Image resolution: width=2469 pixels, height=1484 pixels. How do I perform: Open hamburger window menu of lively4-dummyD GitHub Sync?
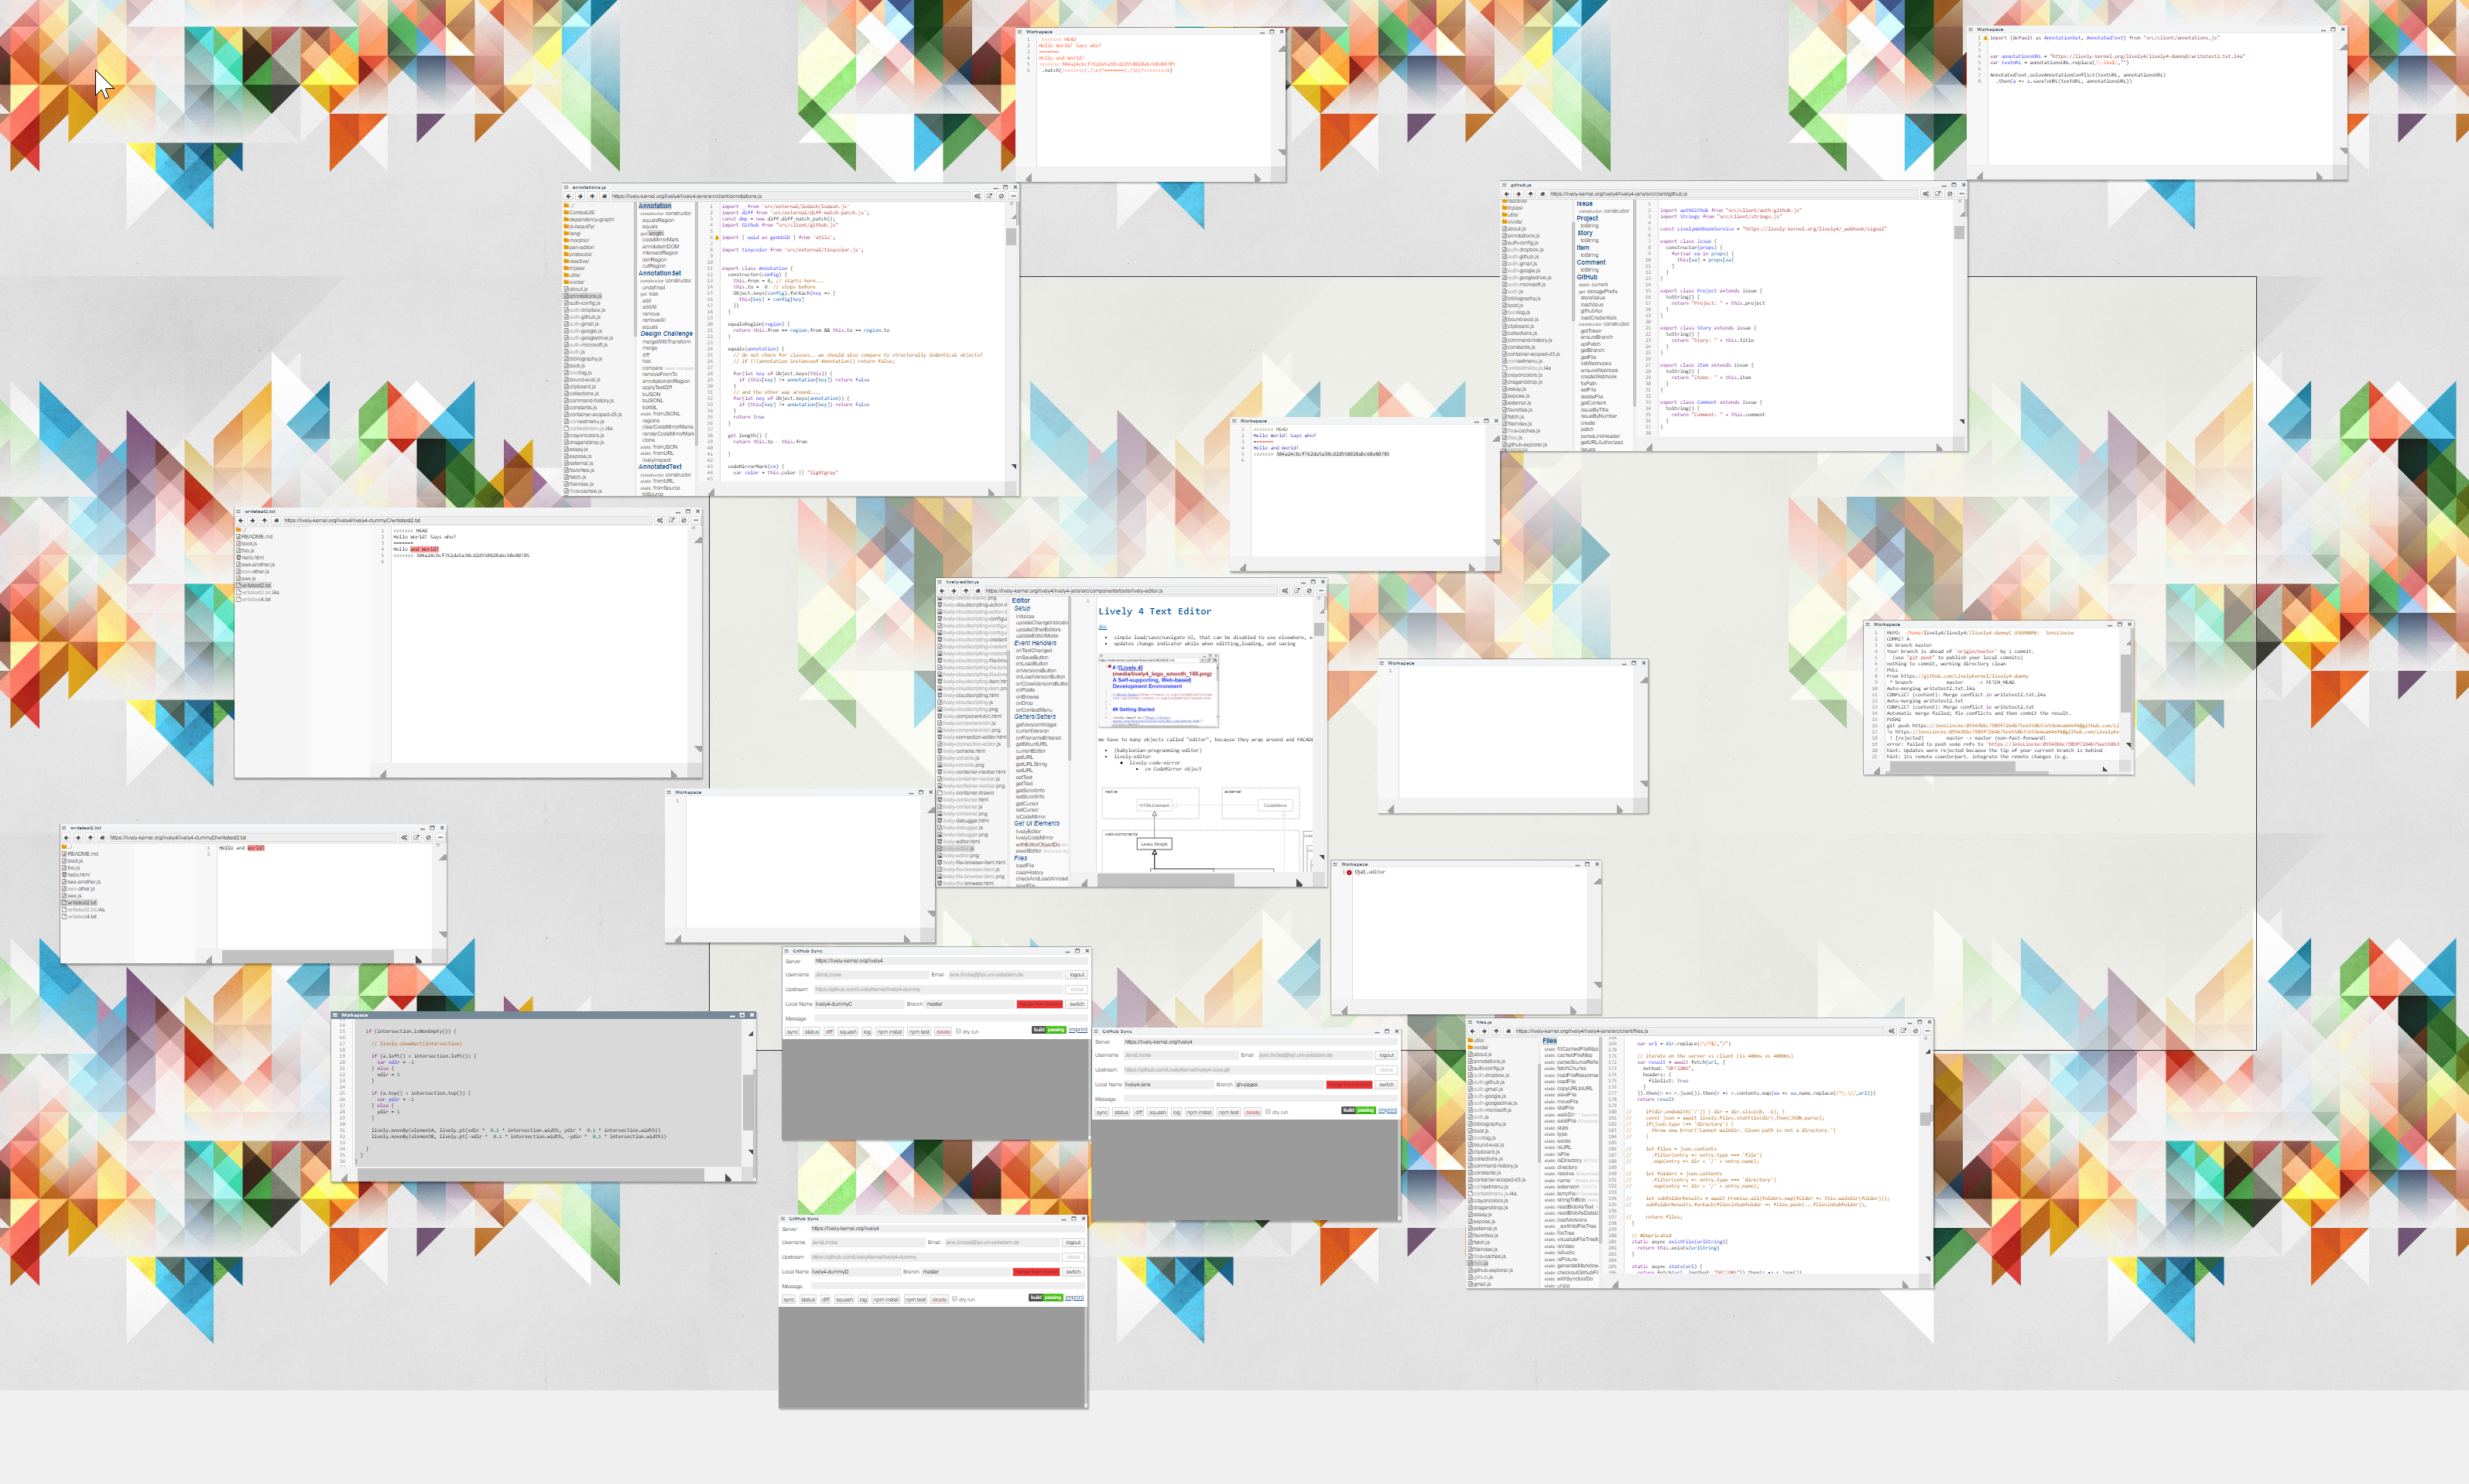point(784,1219)
